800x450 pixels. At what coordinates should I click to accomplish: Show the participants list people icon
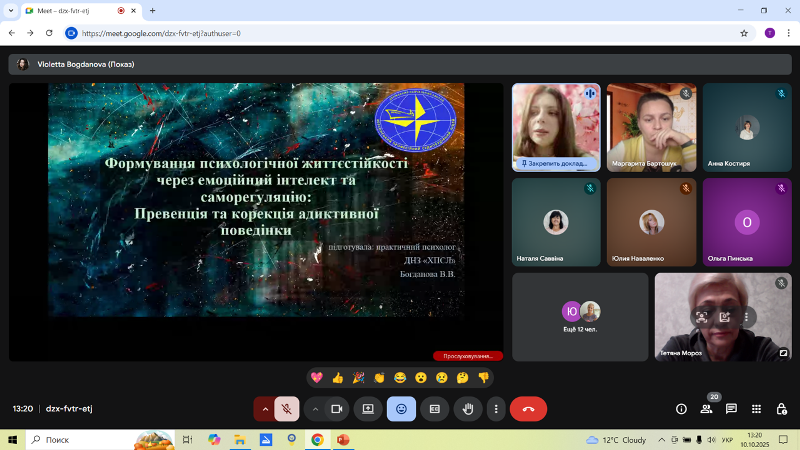[706, 409]
